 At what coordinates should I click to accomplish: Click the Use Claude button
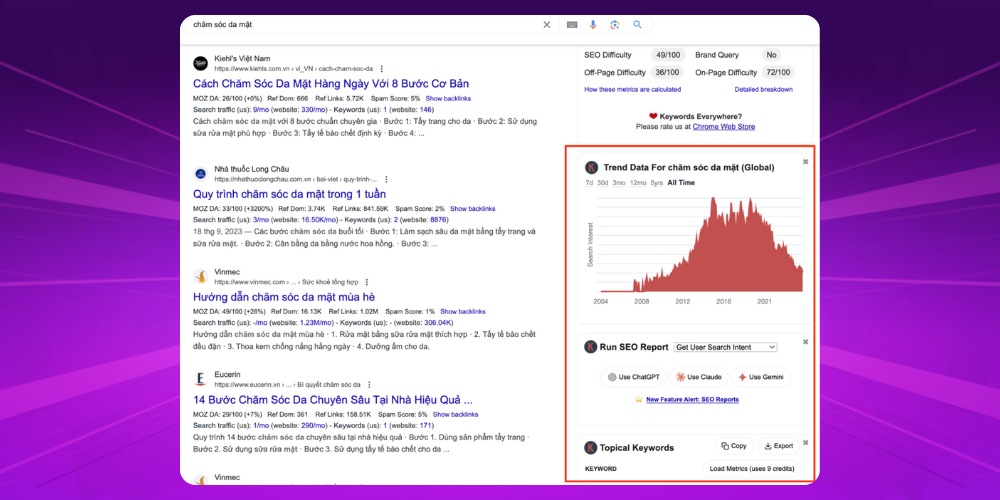(698, 377)
